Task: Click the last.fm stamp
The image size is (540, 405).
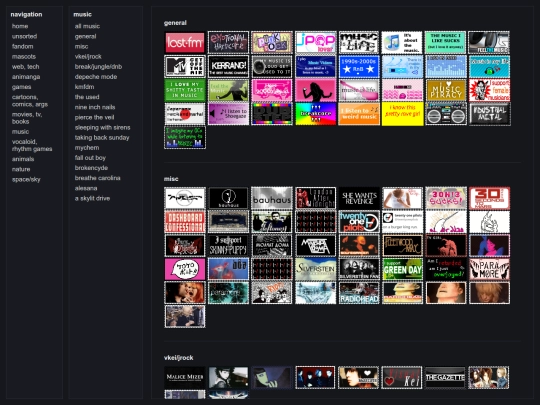Action: pyautogui.click(x=185, y=43)
